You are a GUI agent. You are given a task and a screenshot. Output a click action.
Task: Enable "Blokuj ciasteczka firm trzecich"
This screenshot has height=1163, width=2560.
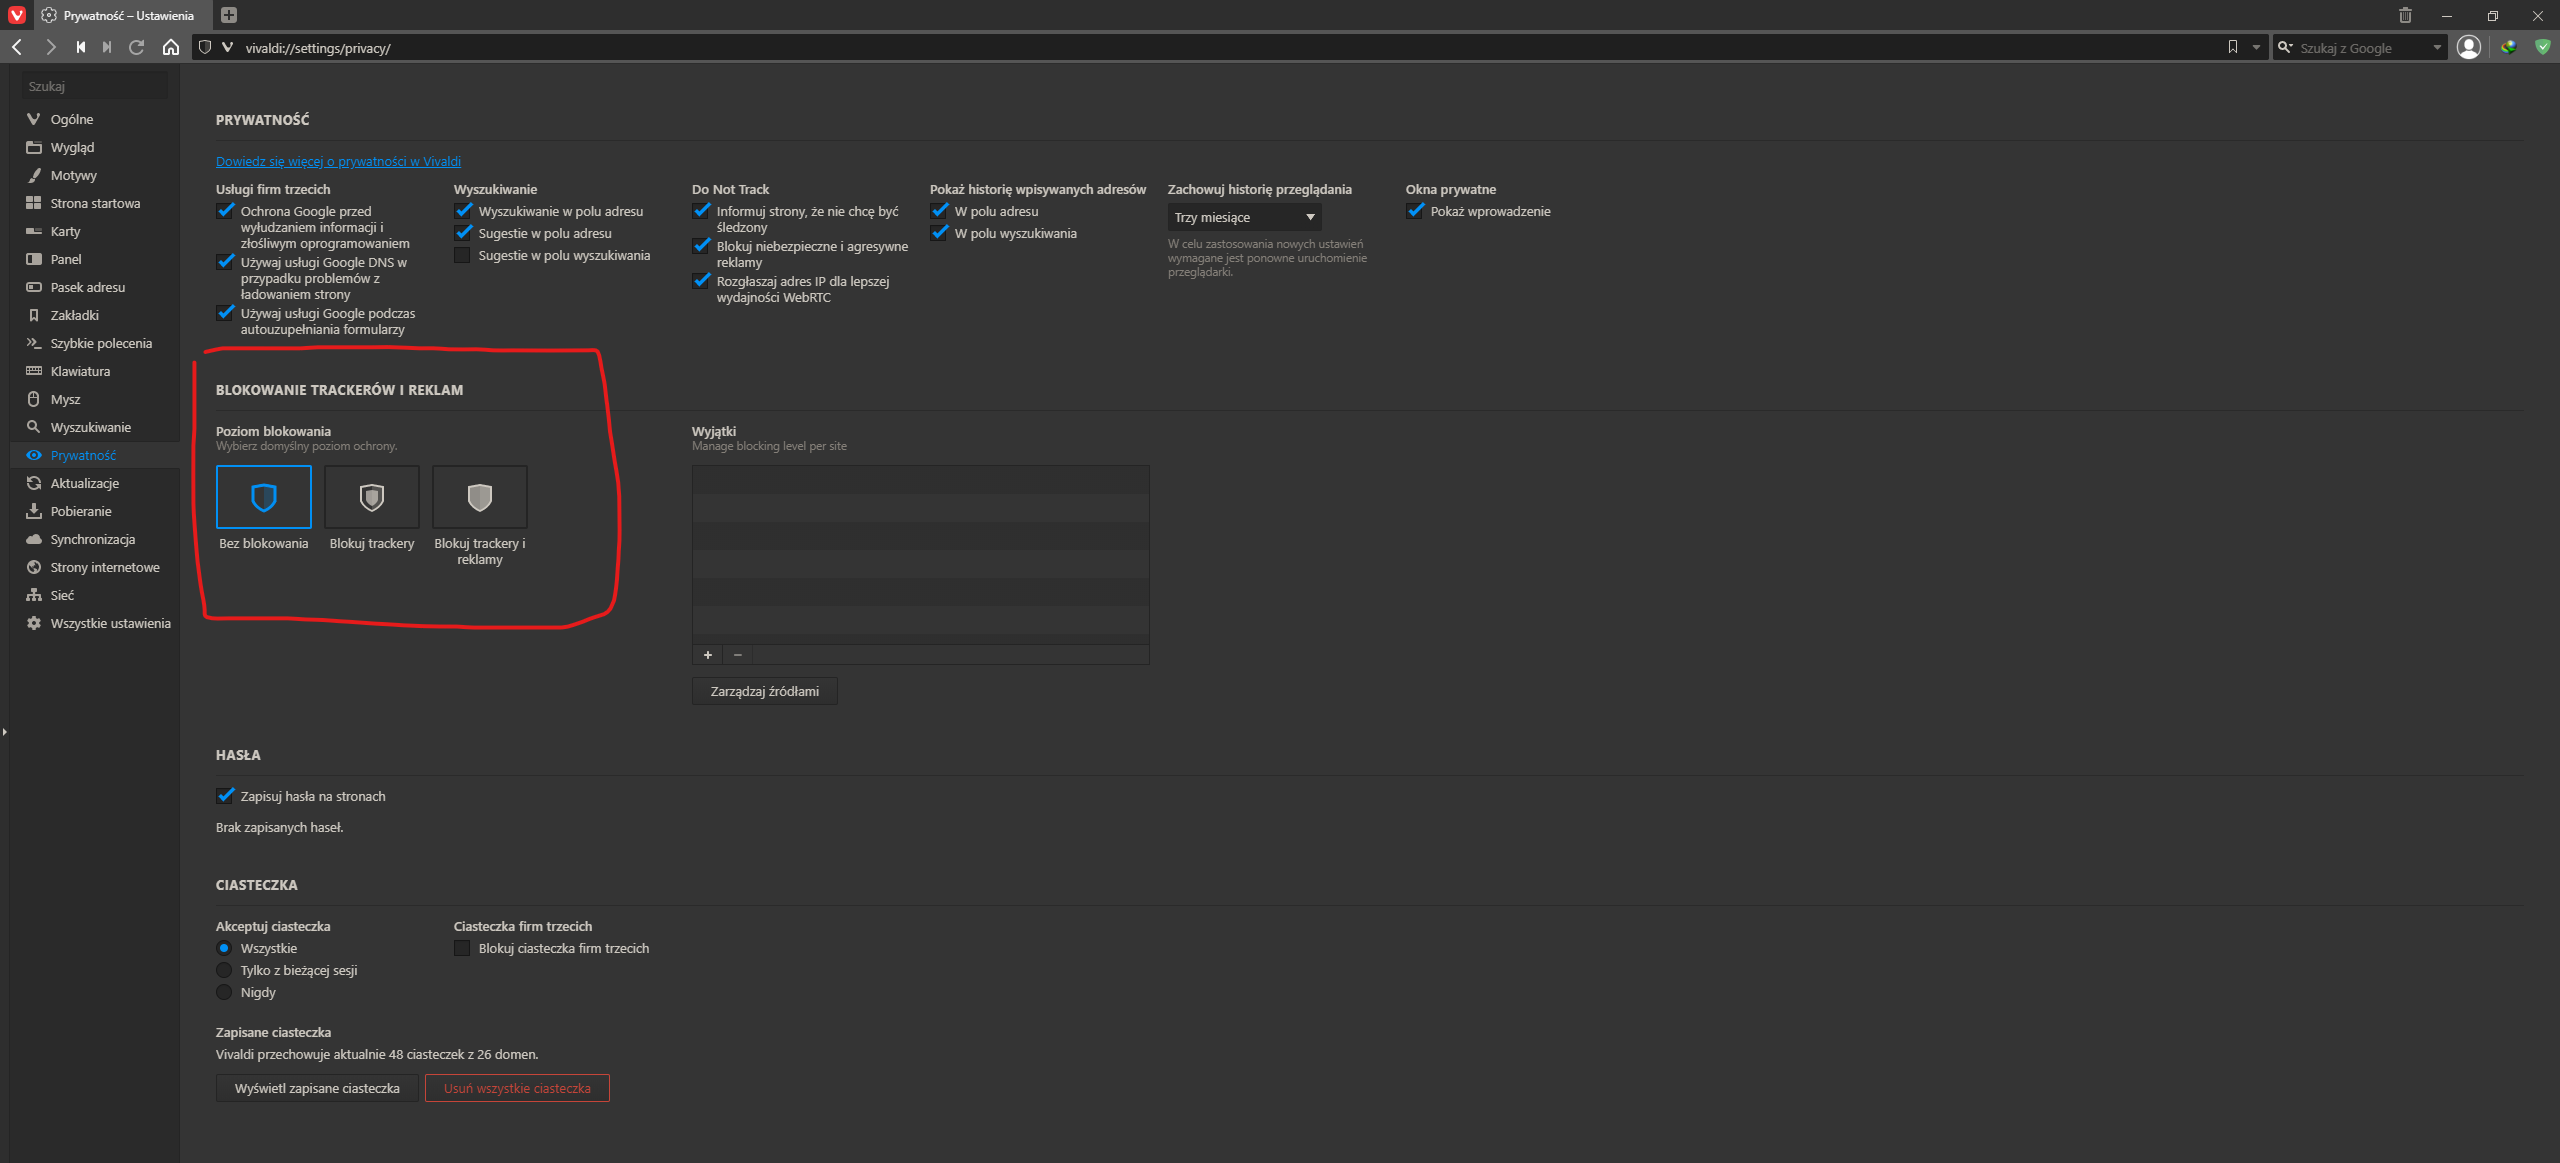462,948
